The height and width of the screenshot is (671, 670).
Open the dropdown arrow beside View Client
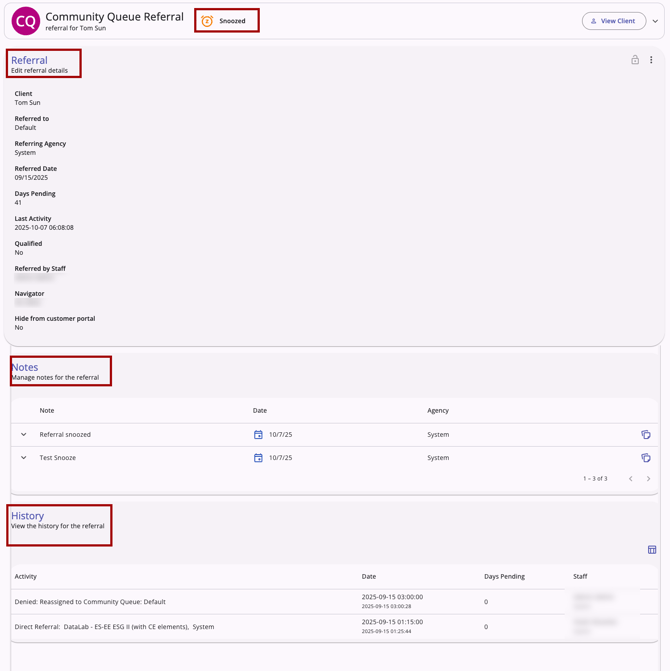coord(655,21)
